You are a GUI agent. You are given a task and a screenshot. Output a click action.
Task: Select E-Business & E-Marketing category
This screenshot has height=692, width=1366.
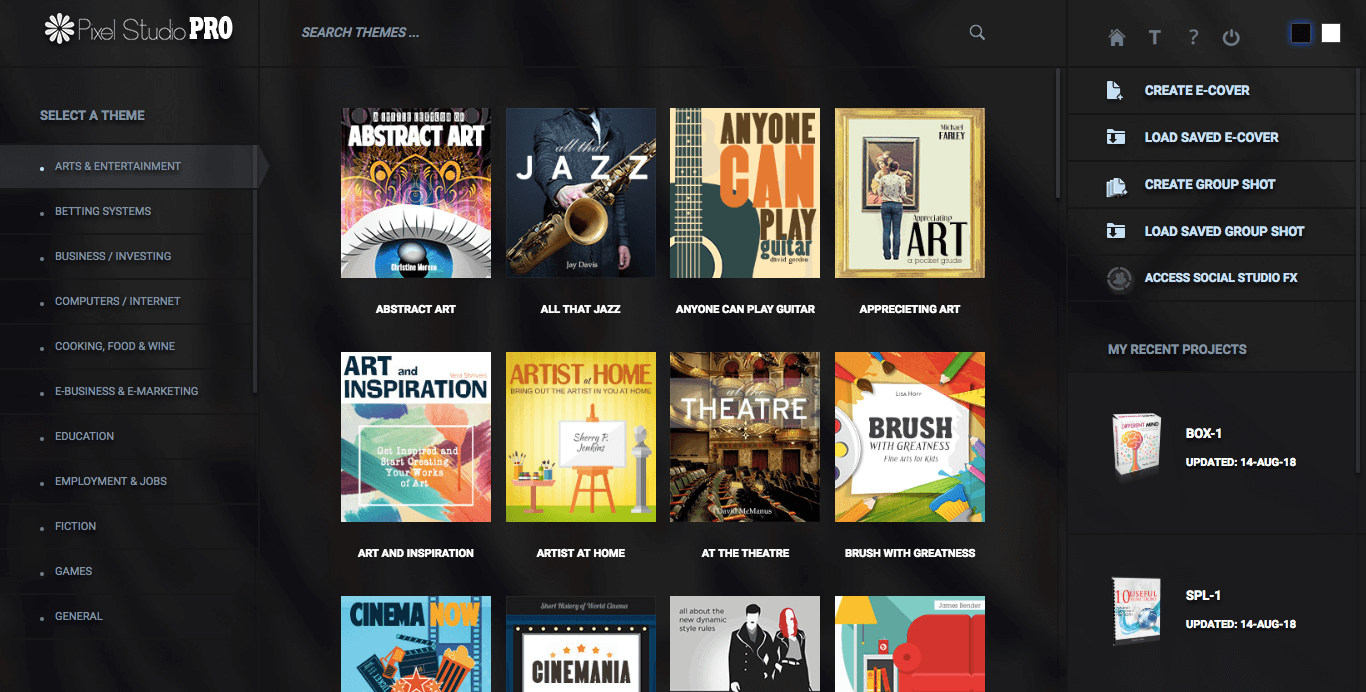click(x=128, y=391)
